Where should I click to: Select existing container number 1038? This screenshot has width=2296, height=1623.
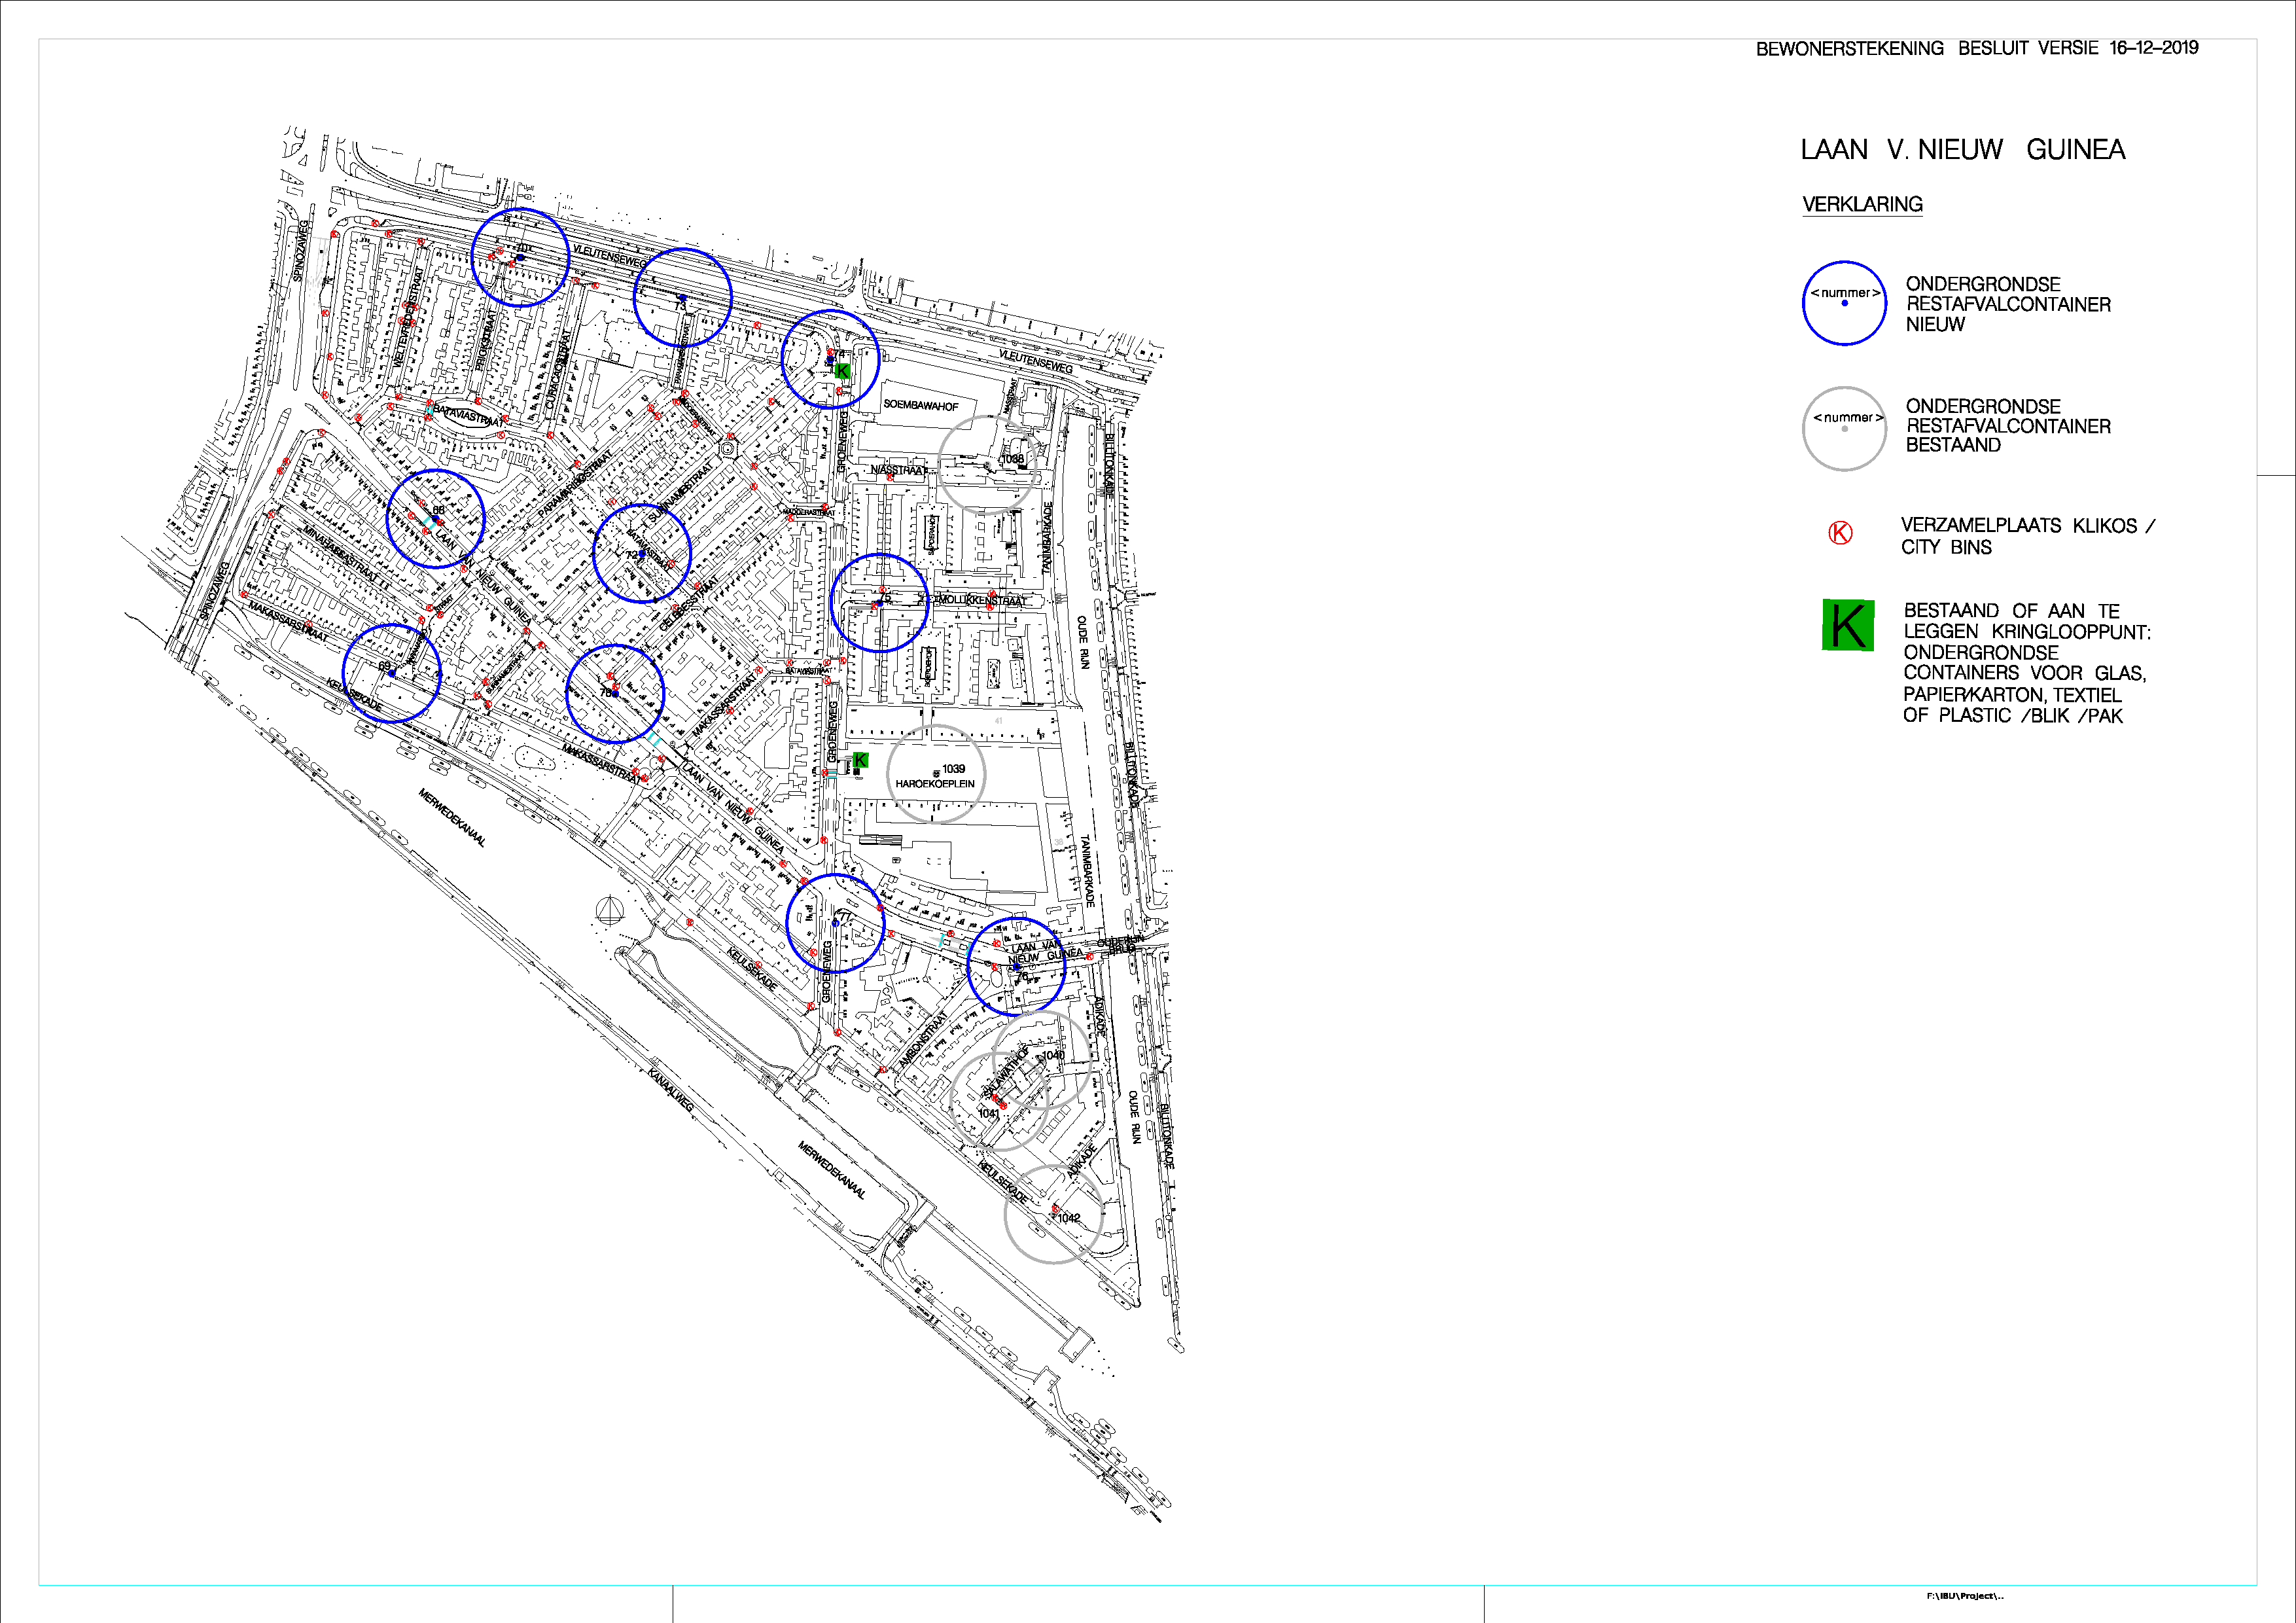[989, 465]
